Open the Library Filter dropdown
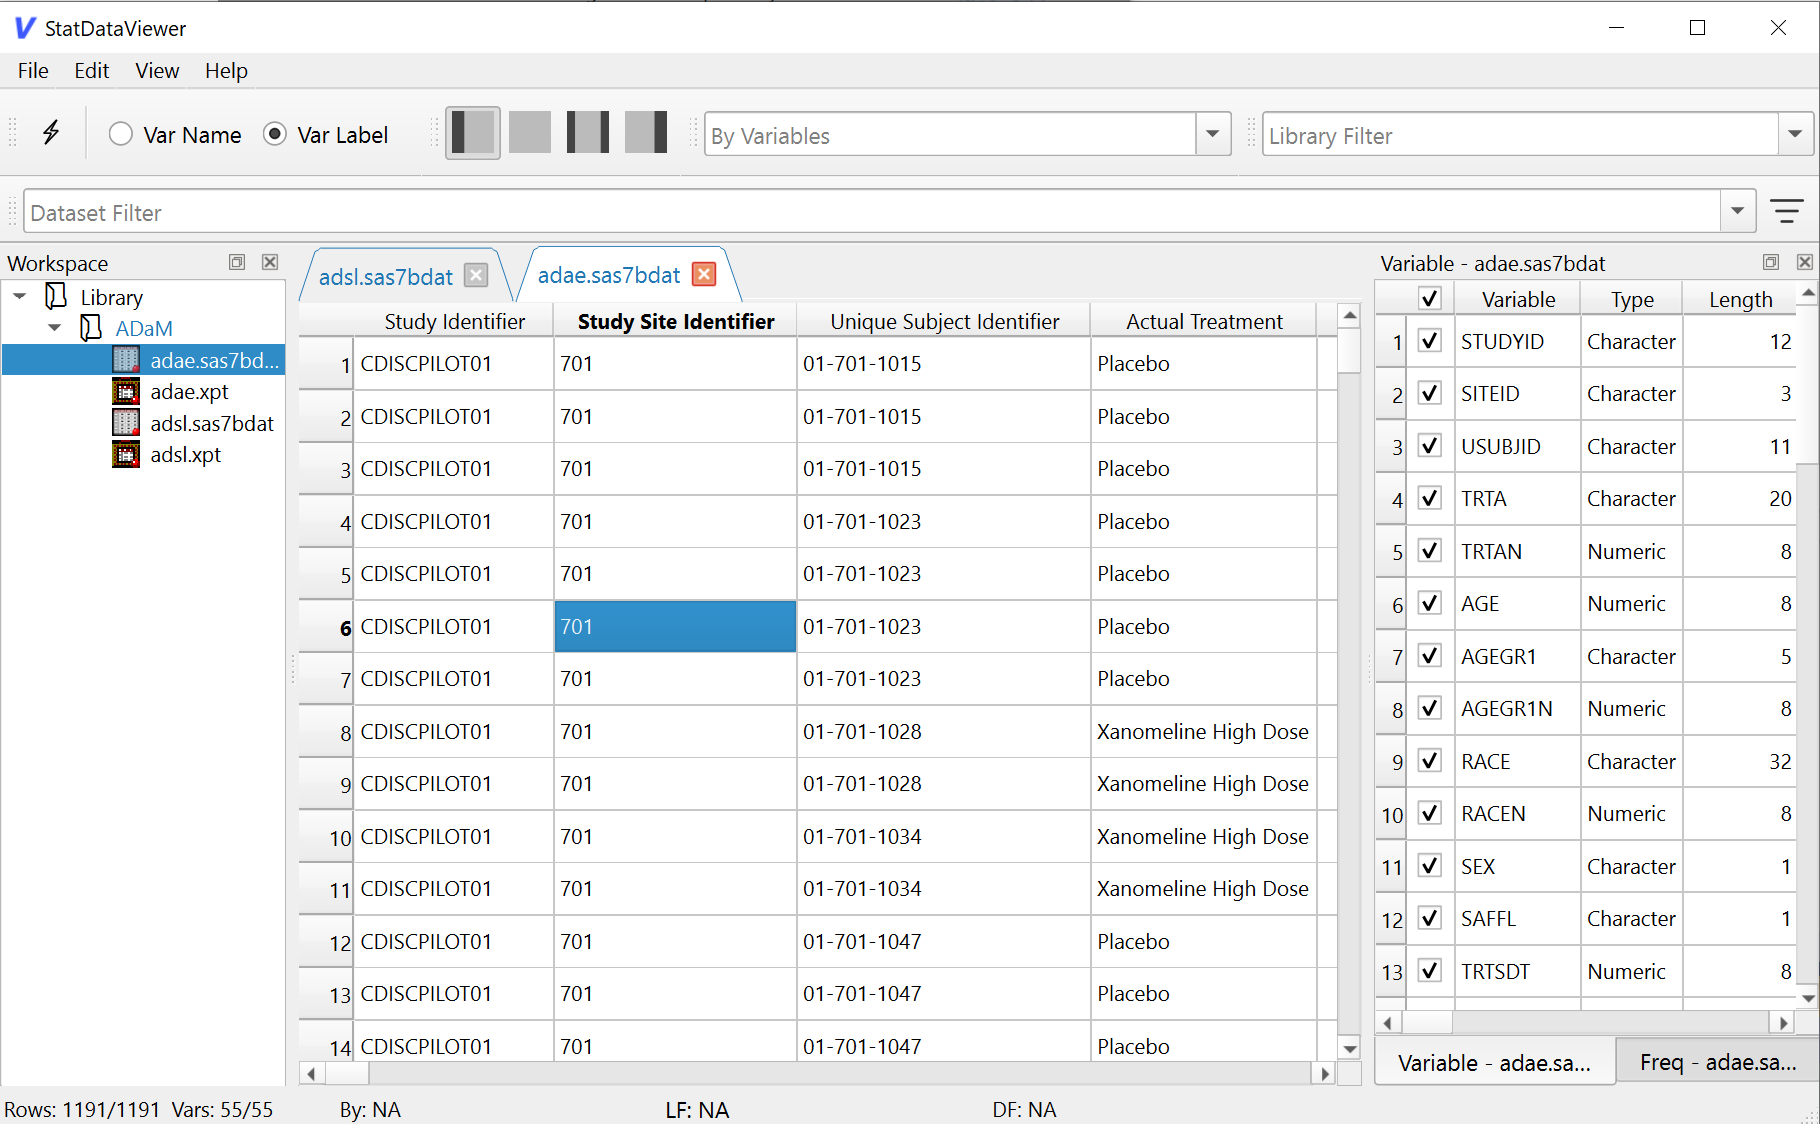 [x=1795, y=133]
